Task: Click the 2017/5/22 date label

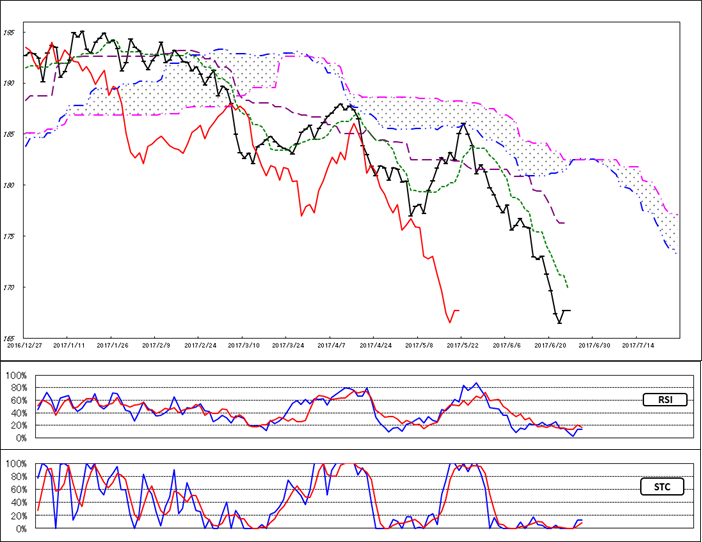Action: click(464, 343)
